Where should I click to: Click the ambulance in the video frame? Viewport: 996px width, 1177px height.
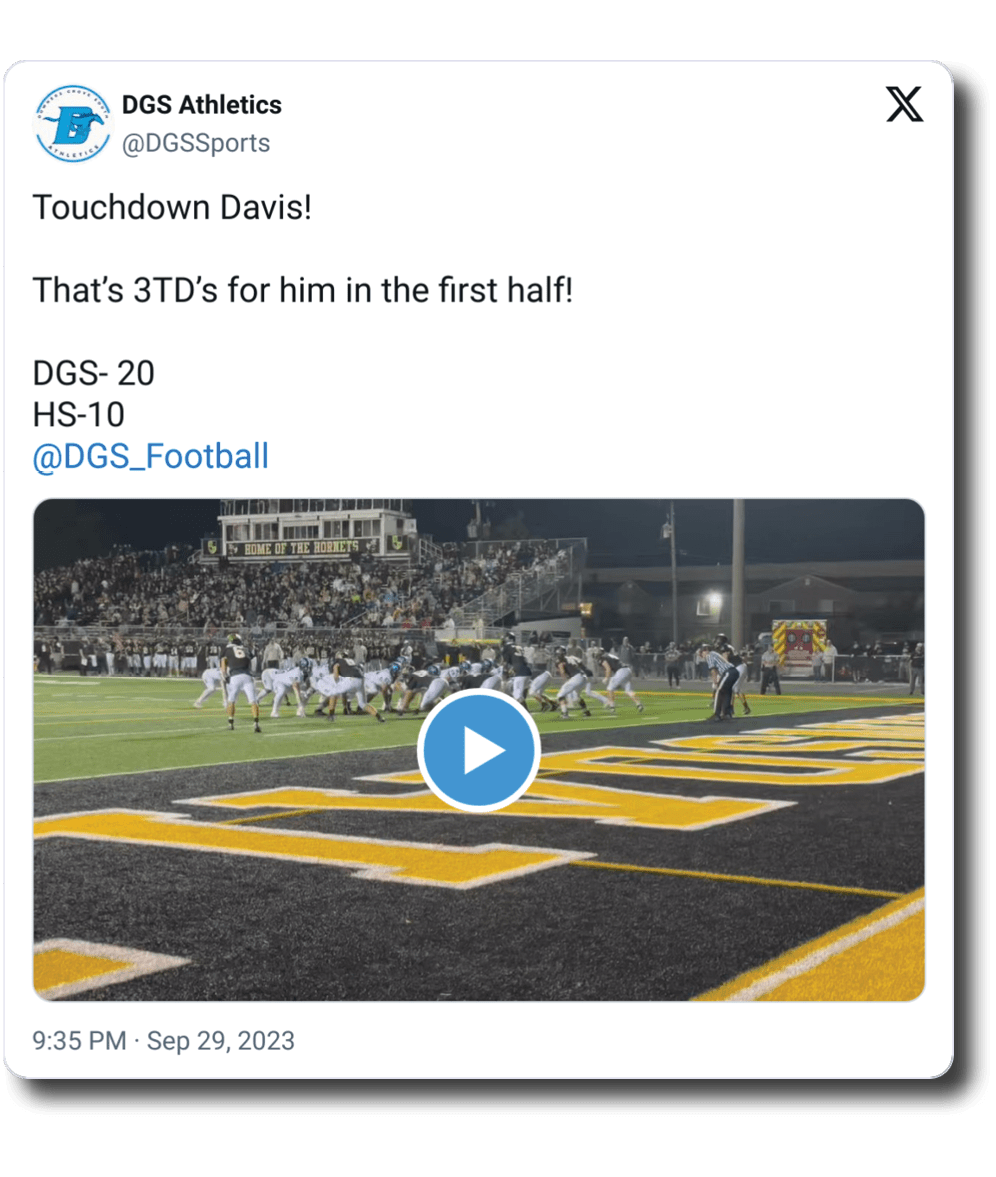[x=799, y=644]
